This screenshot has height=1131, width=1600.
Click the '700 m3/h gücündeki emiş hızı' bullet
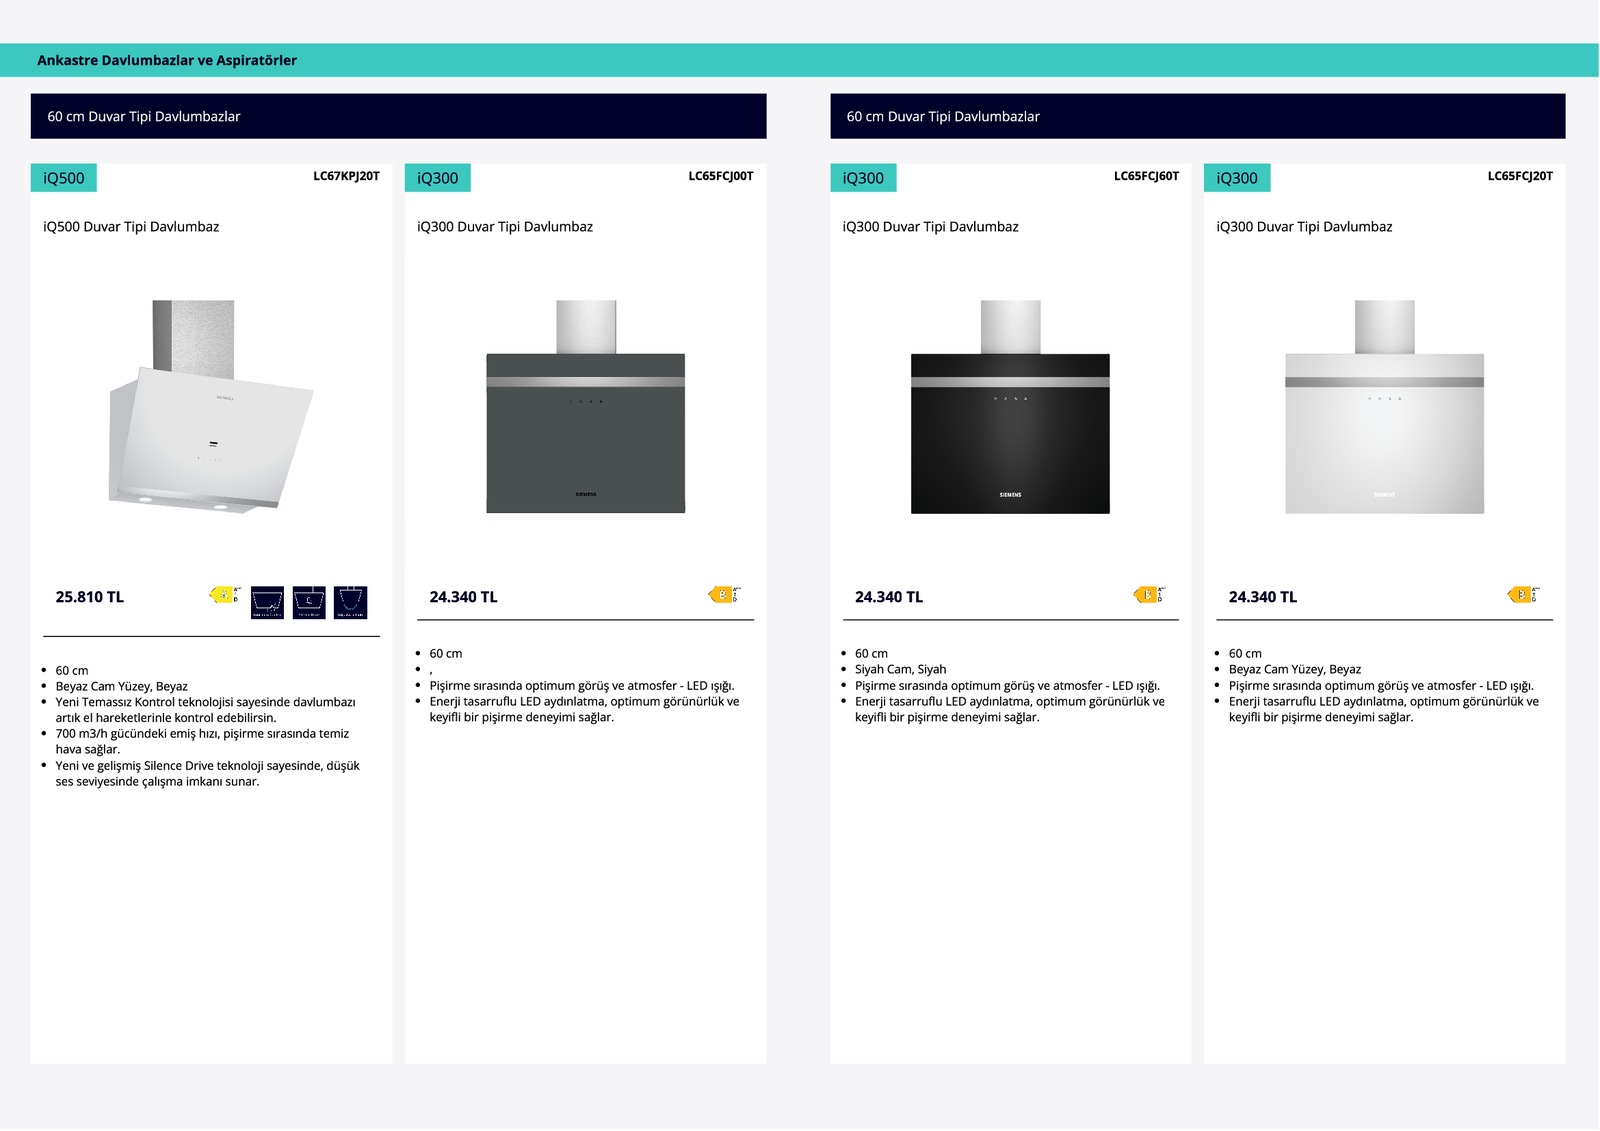(203, 741)
